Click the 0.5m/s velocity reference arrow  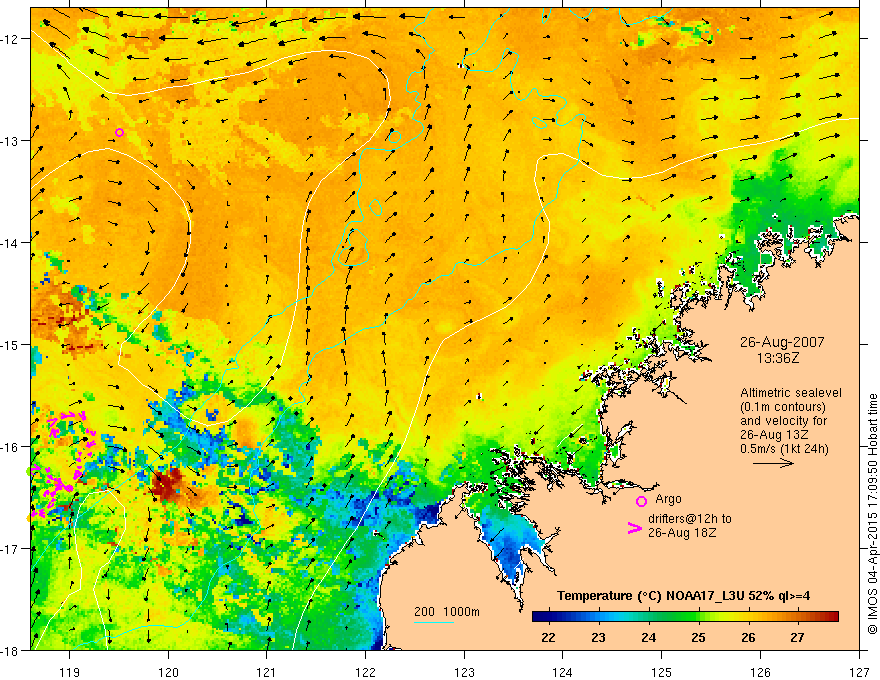tap(773, 463)
